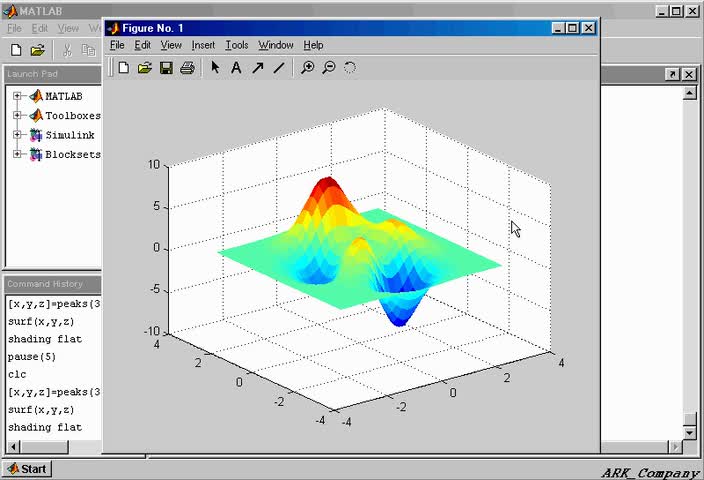Viewport: 704px width, 480px height.
Task: Activate the Zoom Out tool
Action: pyautogui.click(x=329, y=67)
